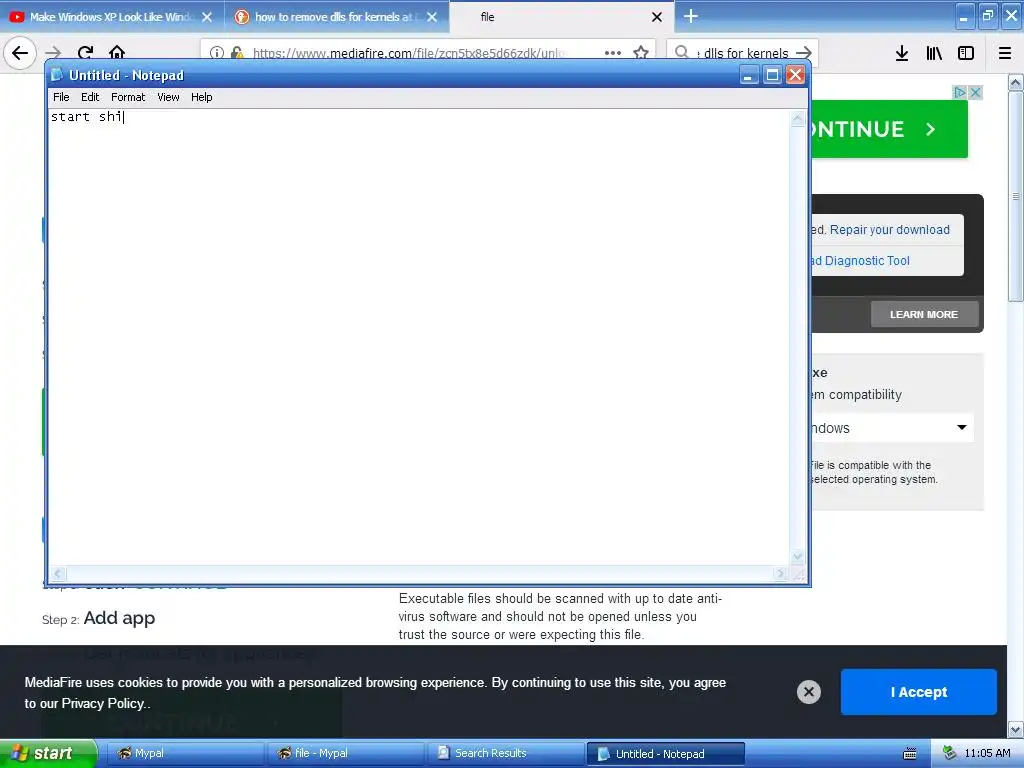Expand the operating system dropdown
Viewport: 1024px width, 768px height.
pos(892,428)
